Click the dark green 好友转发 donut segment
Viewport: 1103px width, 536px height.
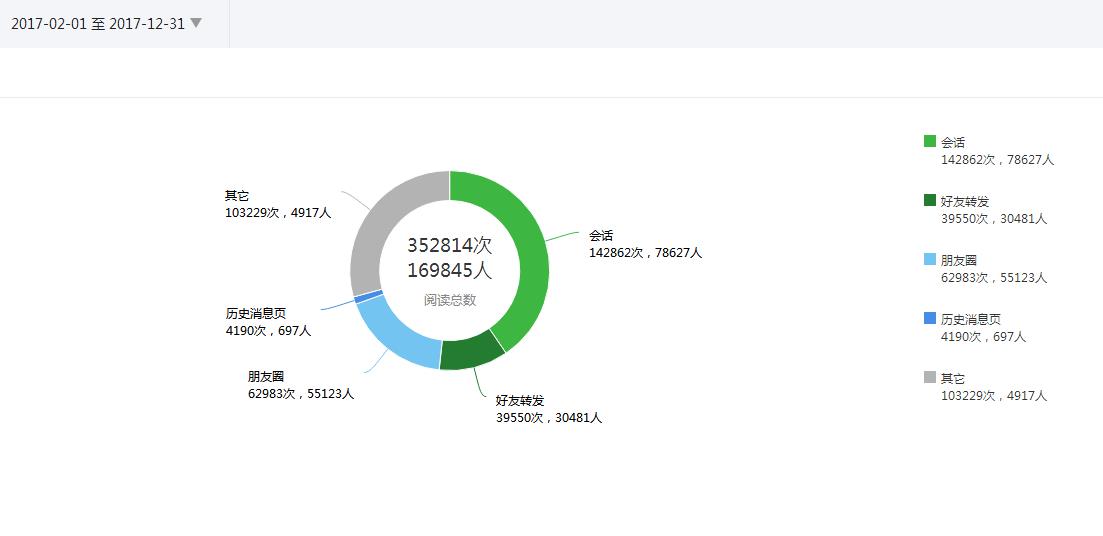coord(471,354)
